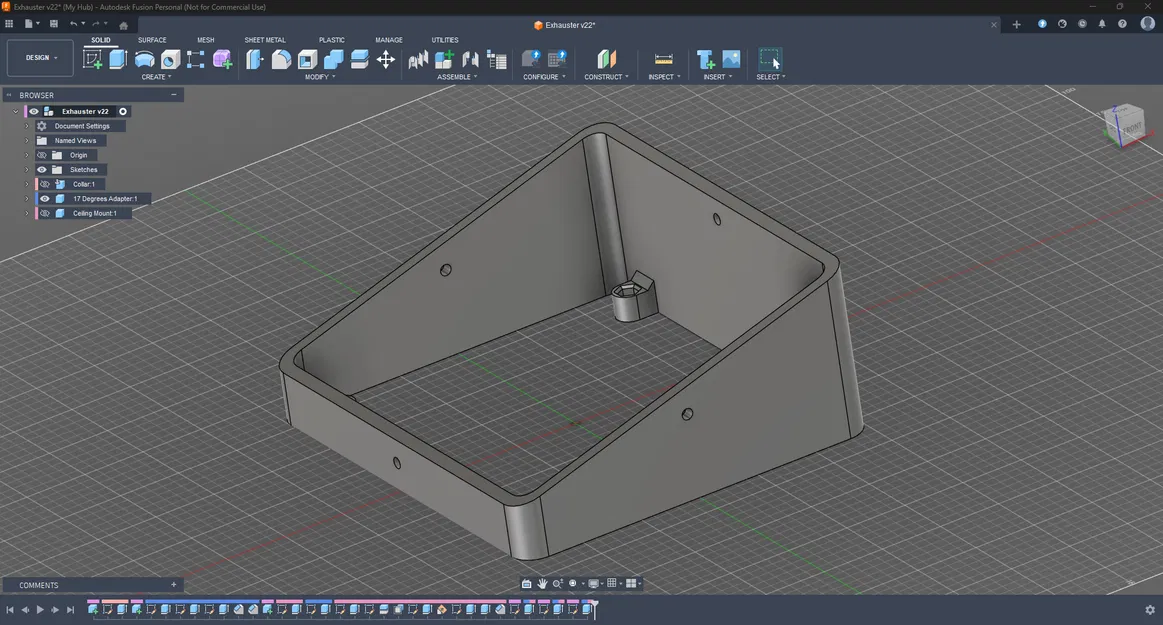Click the Extrude tool icon

tap(118, 60)
